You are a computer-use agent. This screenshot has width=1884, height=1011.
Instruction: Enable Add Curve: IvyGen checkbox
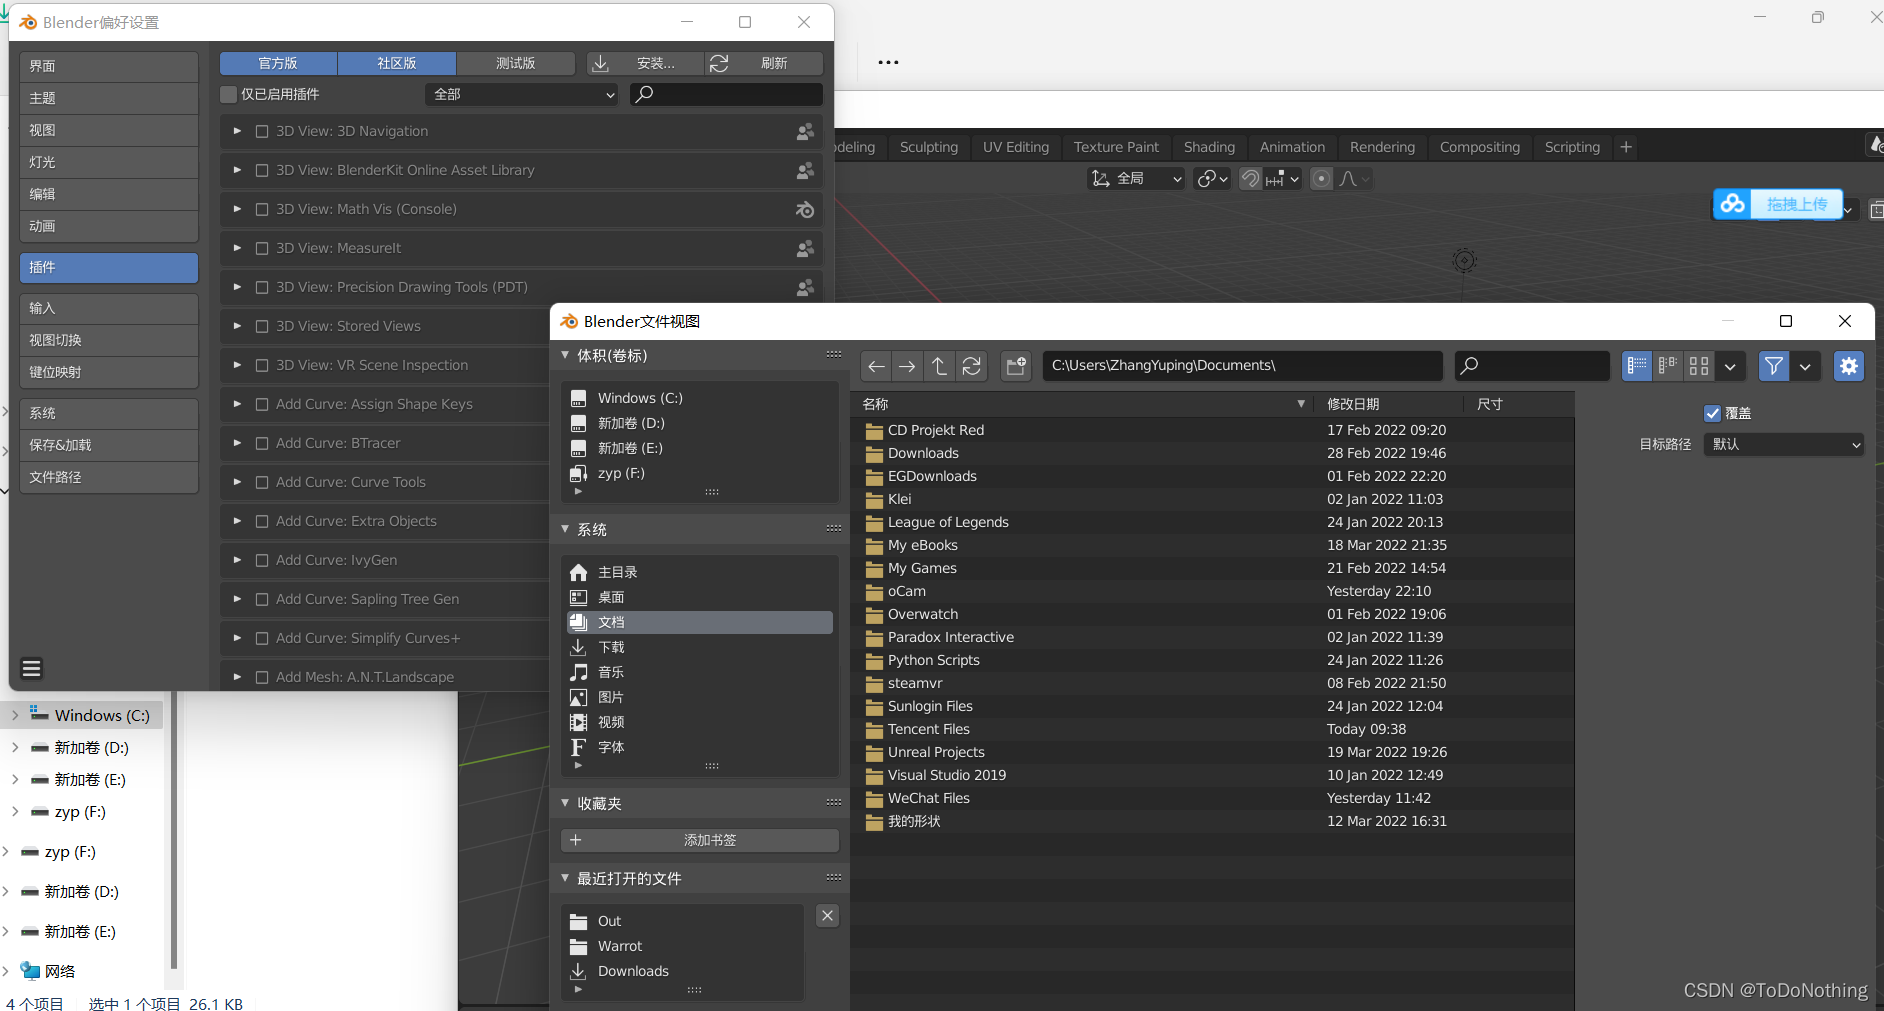pyautogui.click(x=262, y=560)
